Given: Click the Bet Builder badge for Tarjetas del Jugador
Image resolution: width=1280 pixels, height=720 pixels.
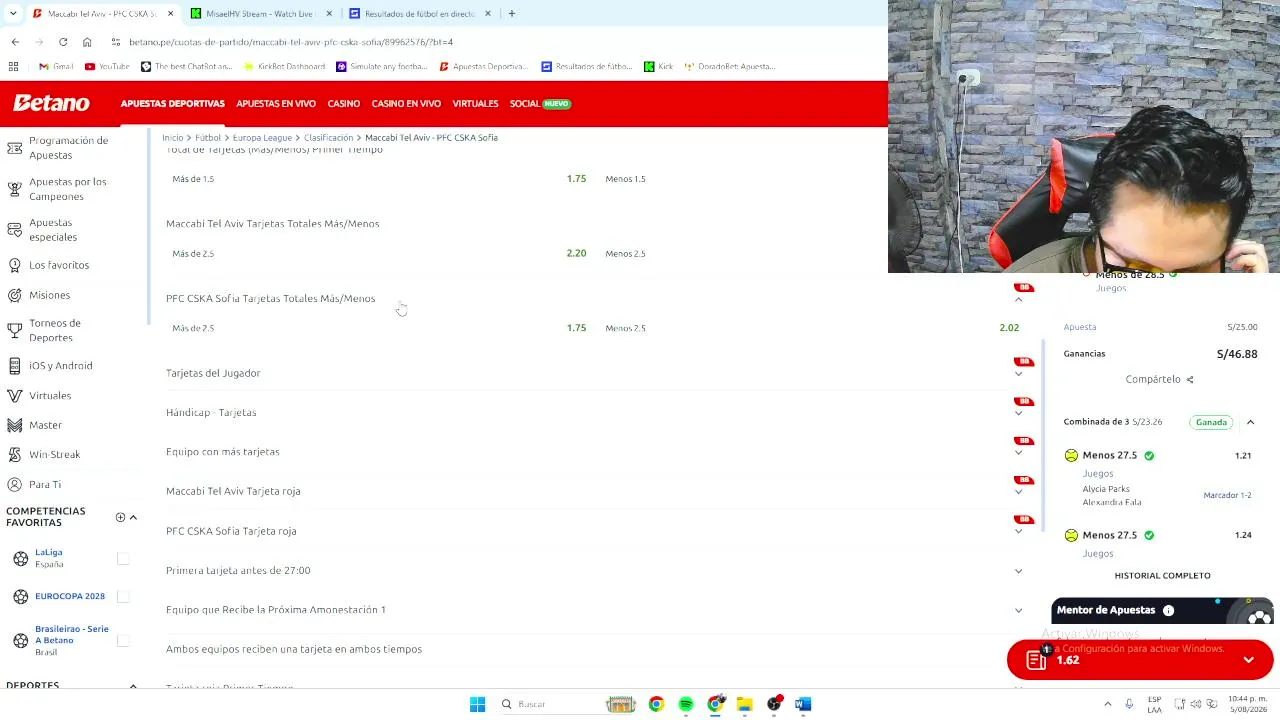Looking at the screenshot, I should click(1023, 361).
